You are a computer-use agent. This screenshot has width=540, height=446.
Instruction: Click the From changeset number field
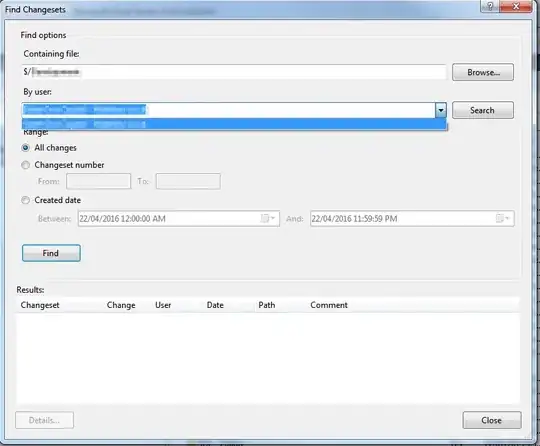98,181
